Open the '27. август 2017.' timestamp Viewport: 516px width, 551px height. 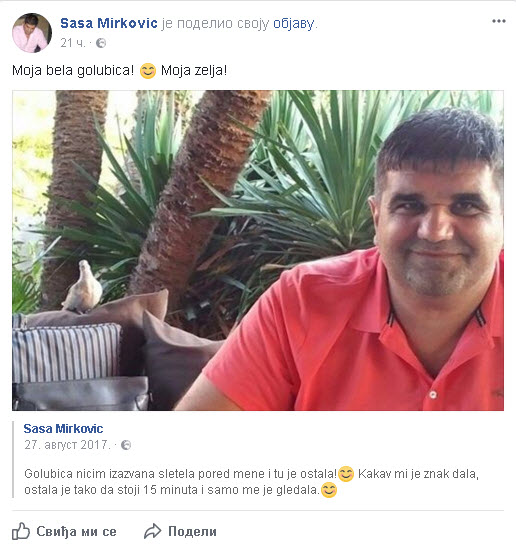point(67,445)
